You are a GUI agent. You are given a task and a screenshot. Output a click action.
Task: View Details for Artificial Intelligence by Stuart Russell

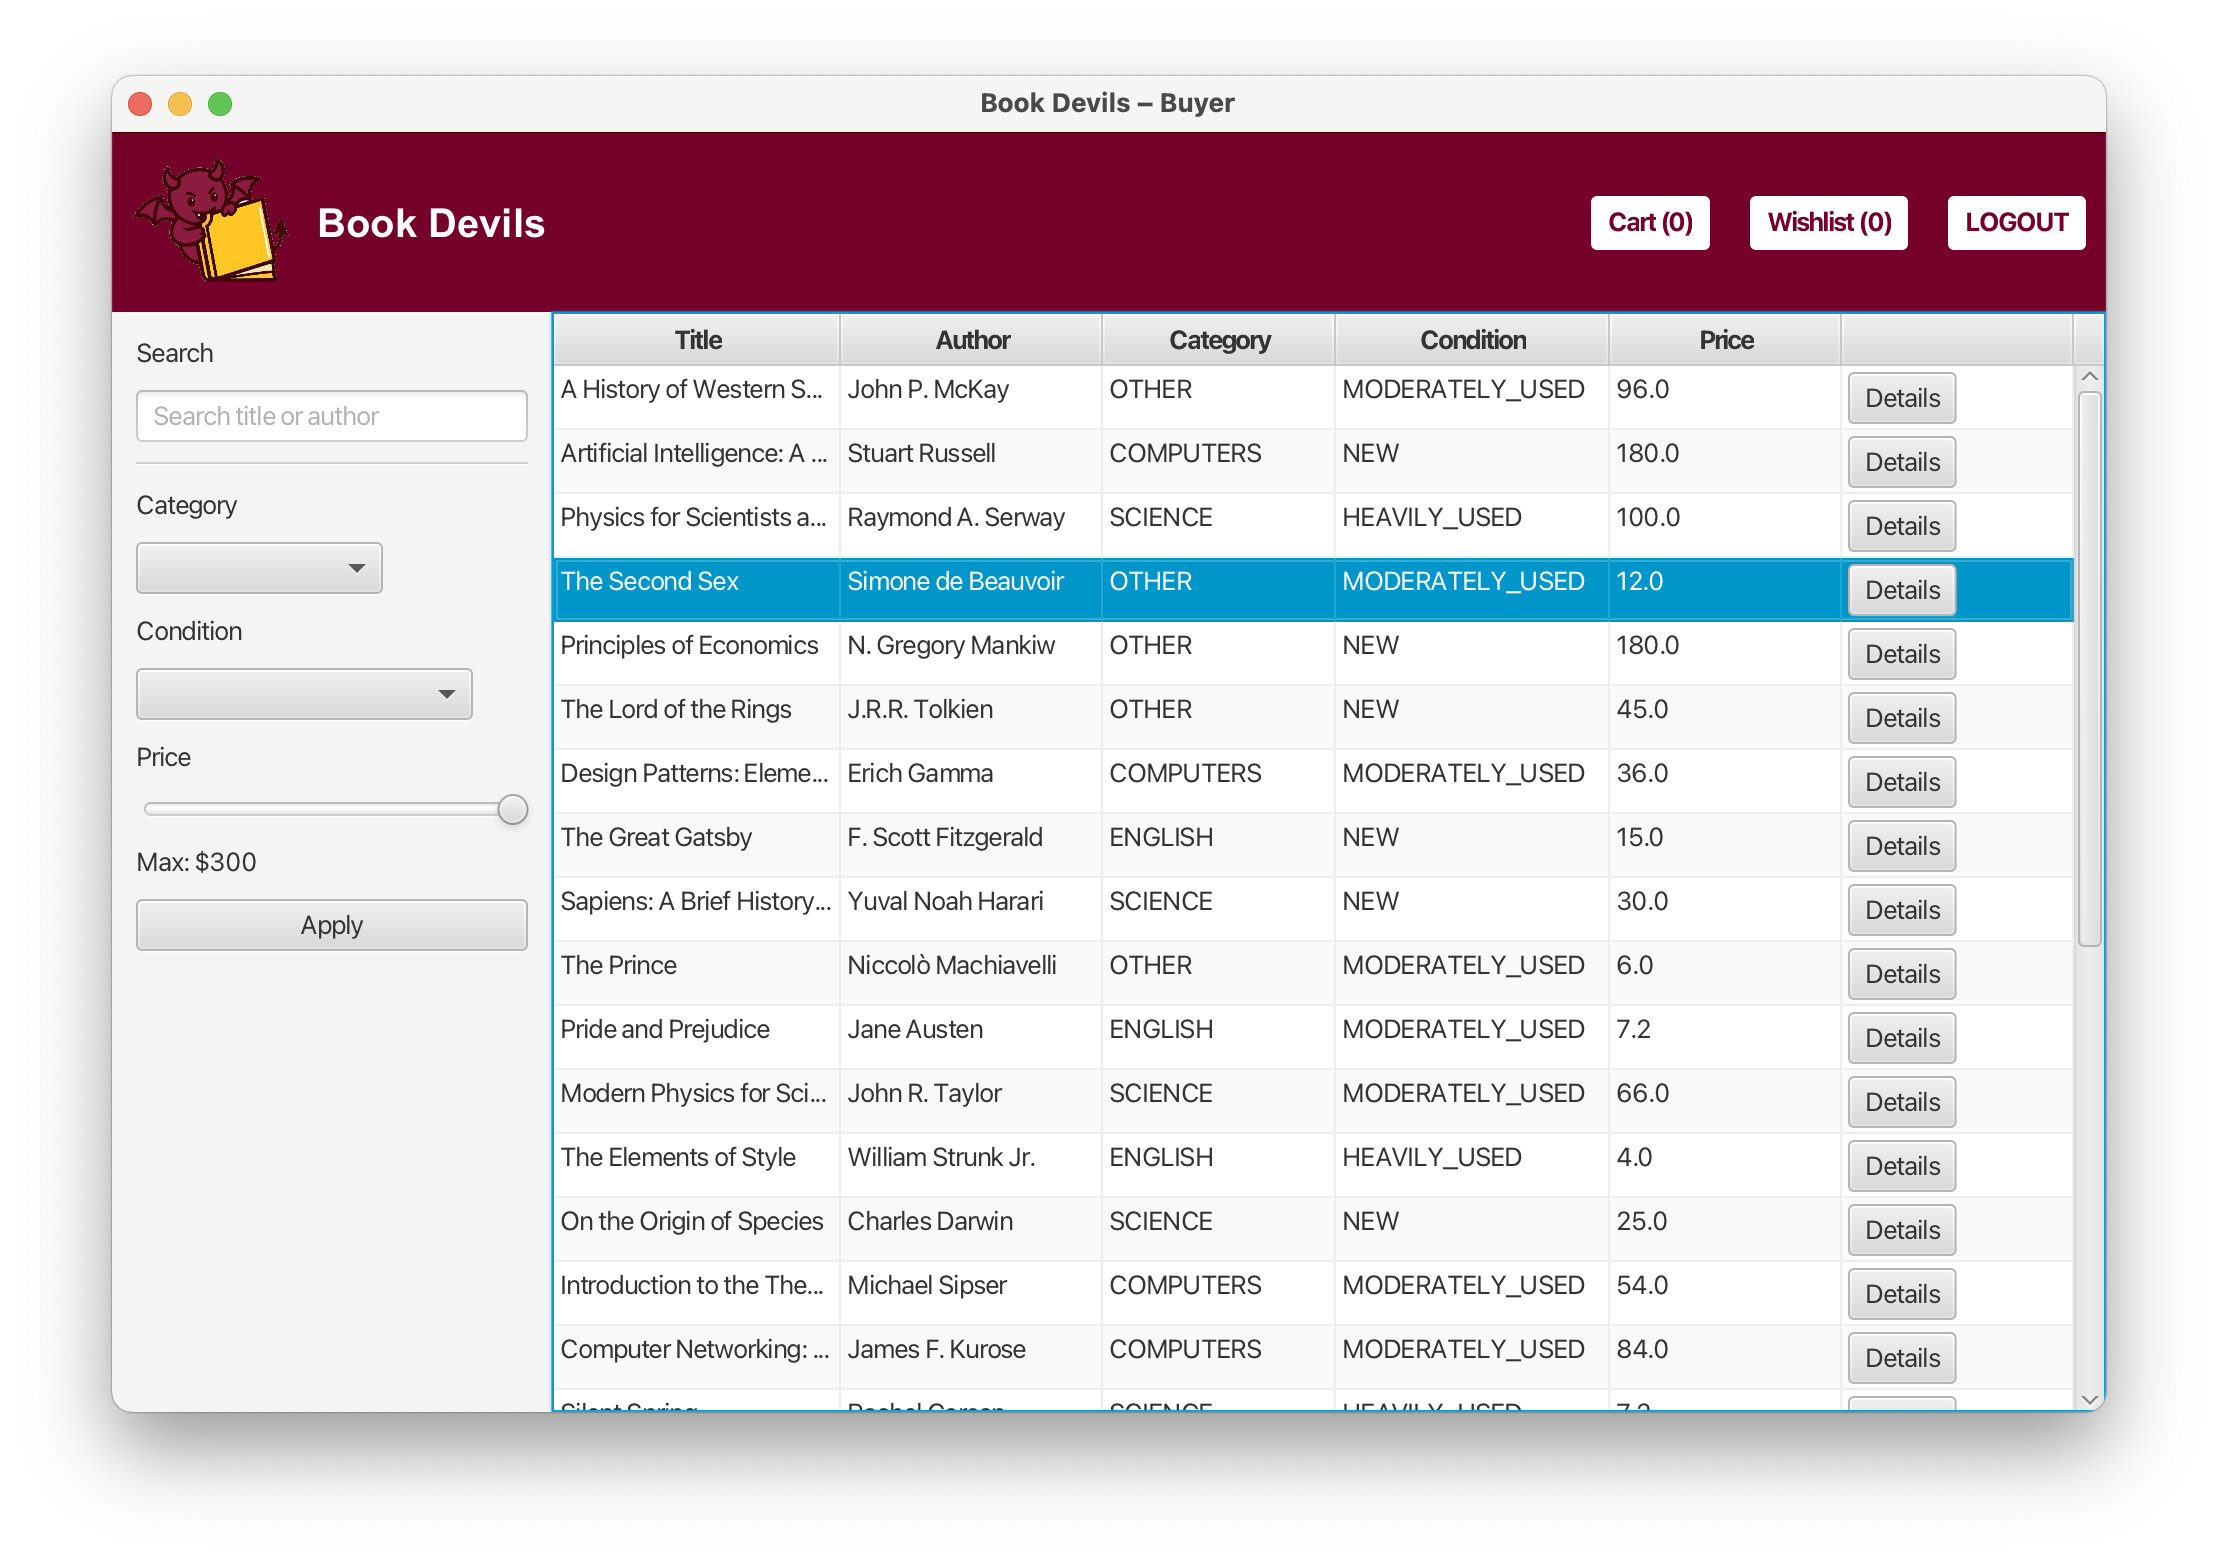click(1900, 461)
